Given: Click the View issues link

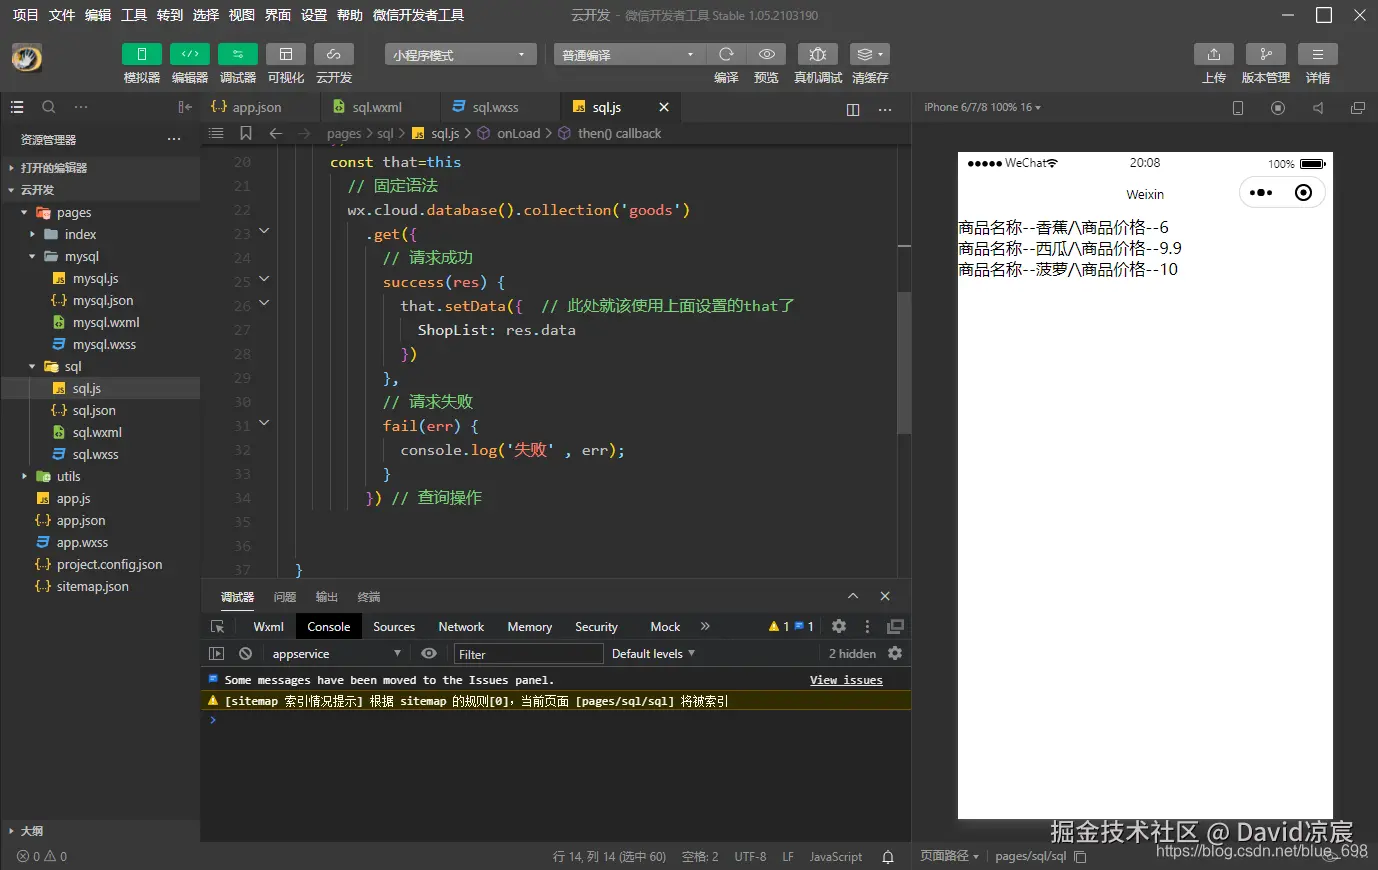Looking at the screenshot, I should pyautogui.click(x=846, y=680).
